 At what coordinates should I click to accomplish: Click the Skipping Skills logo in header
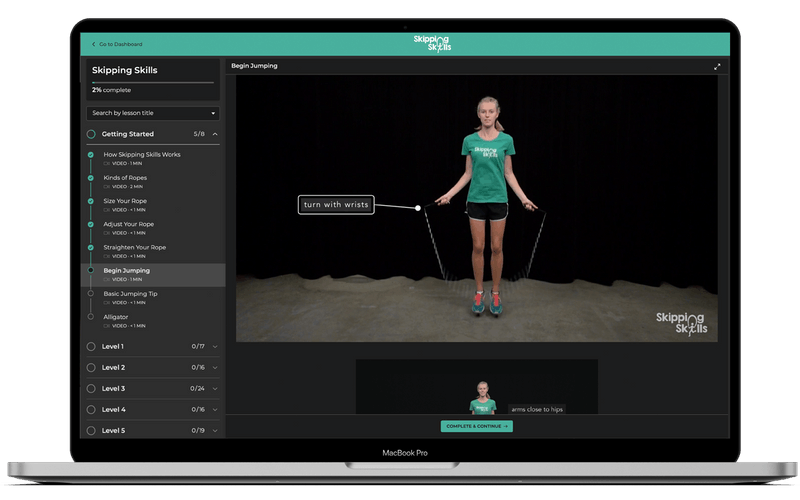pyautogui.click(x=432, y=43)
